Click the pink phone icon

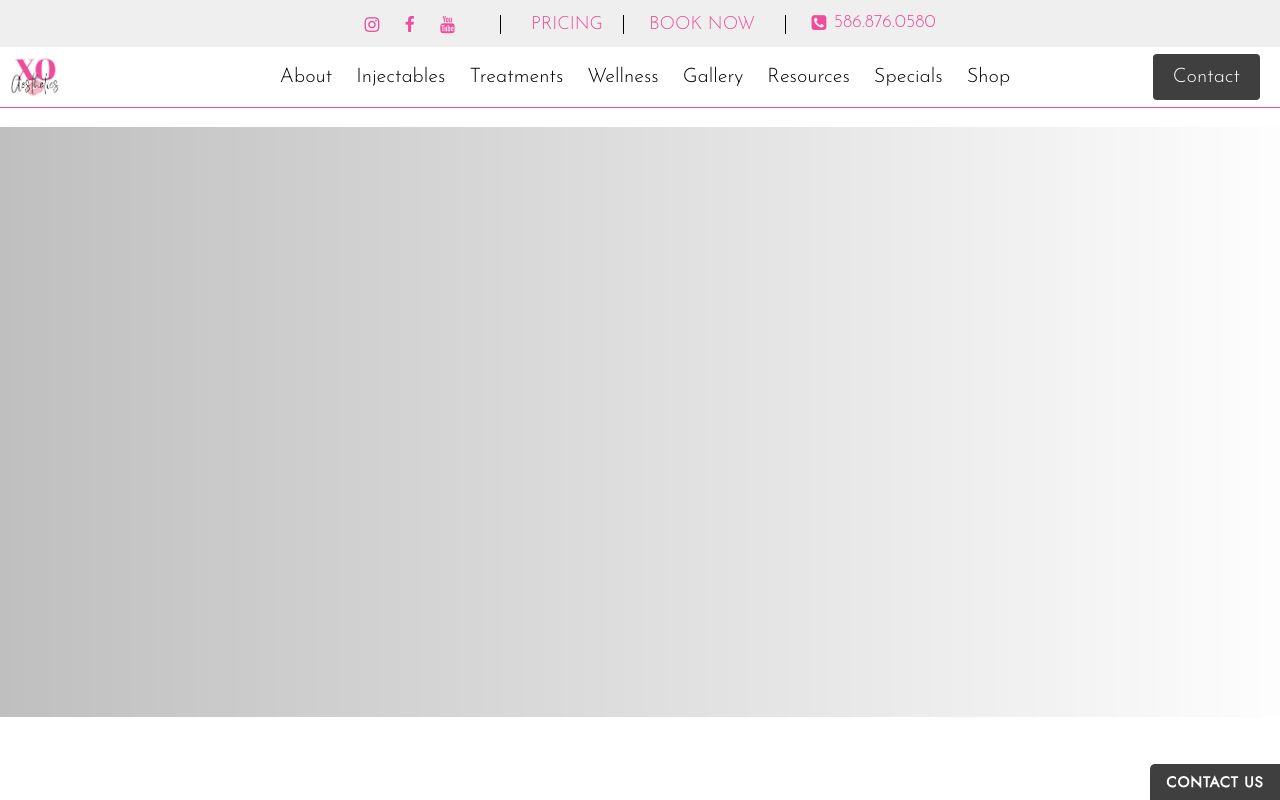(819, 23)
